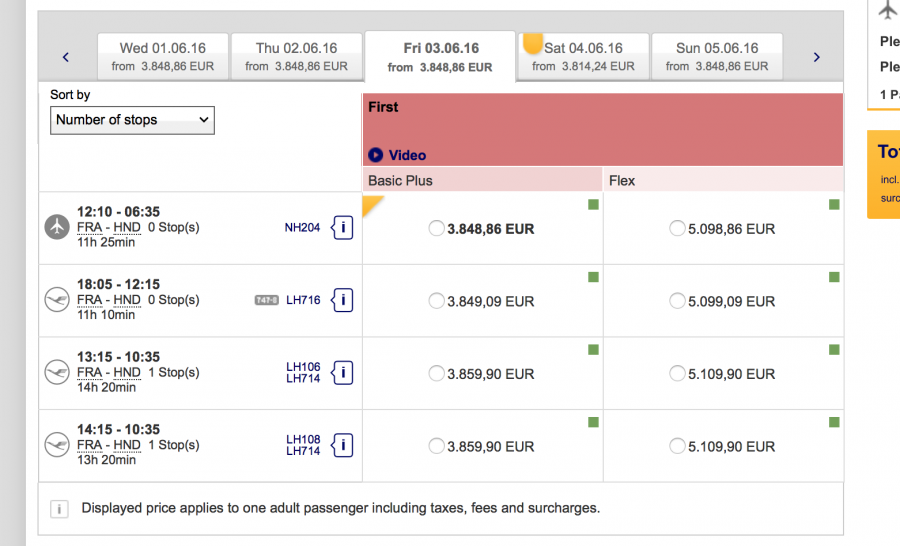Open info icon for flight NH204
This screenshot has height=546, width=900.
pyautogui.click(x=342, y=228)
